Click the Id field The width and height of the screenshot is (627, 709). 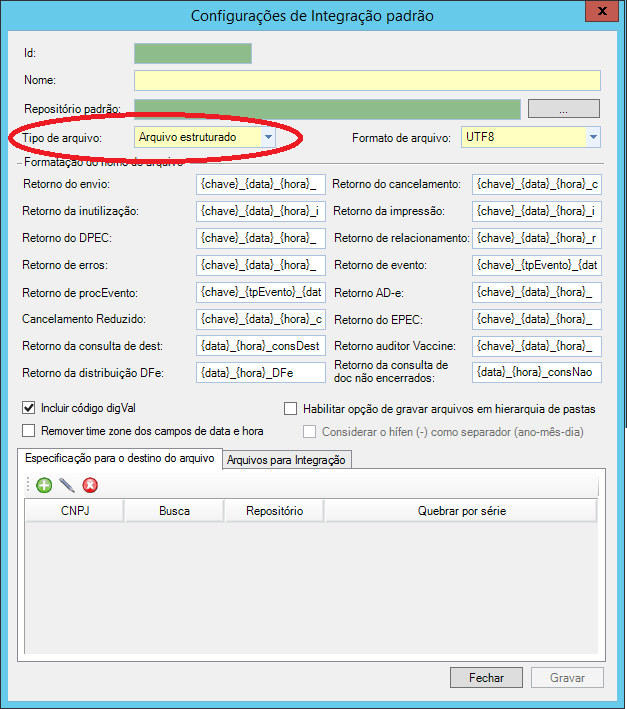coord(193,53)
